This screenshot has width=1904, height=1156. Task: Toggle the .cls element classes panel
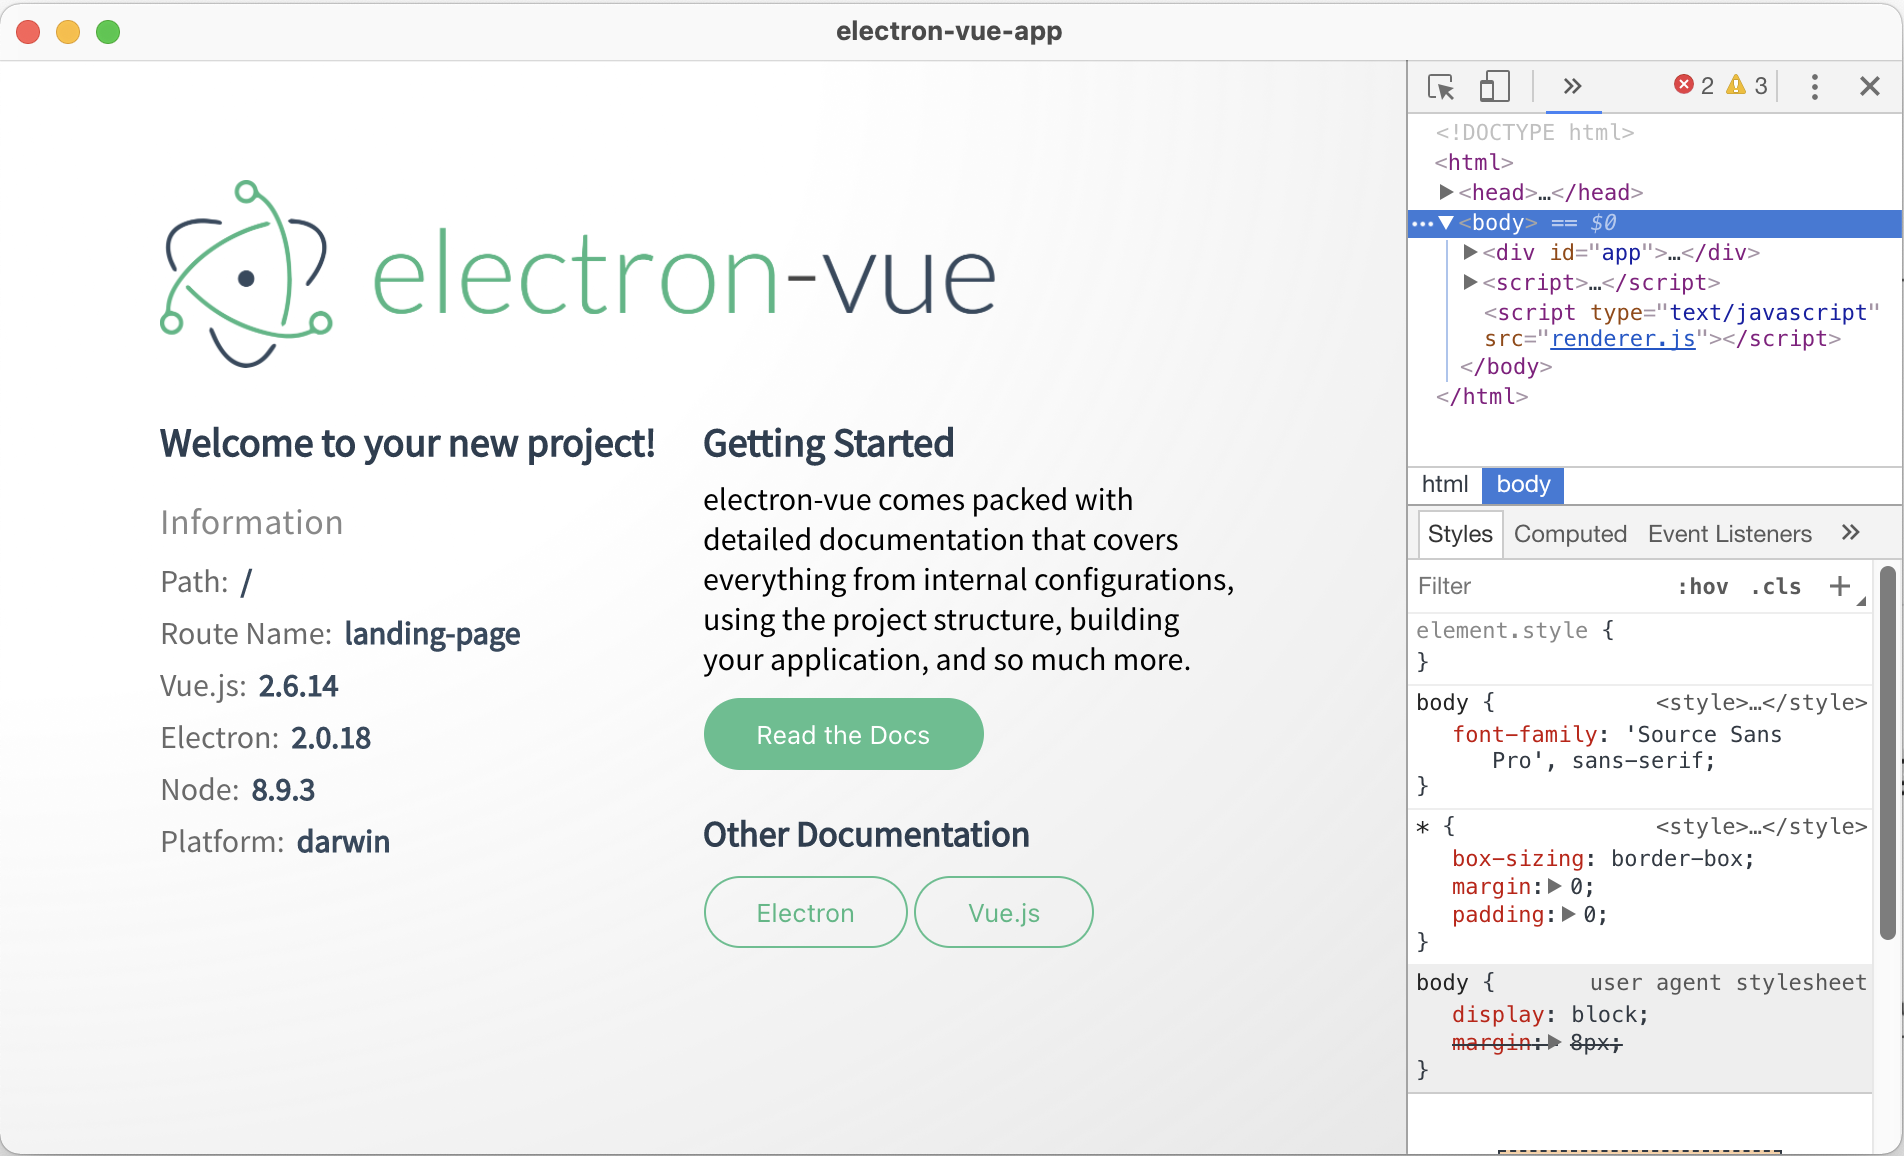pos(1776,587)
